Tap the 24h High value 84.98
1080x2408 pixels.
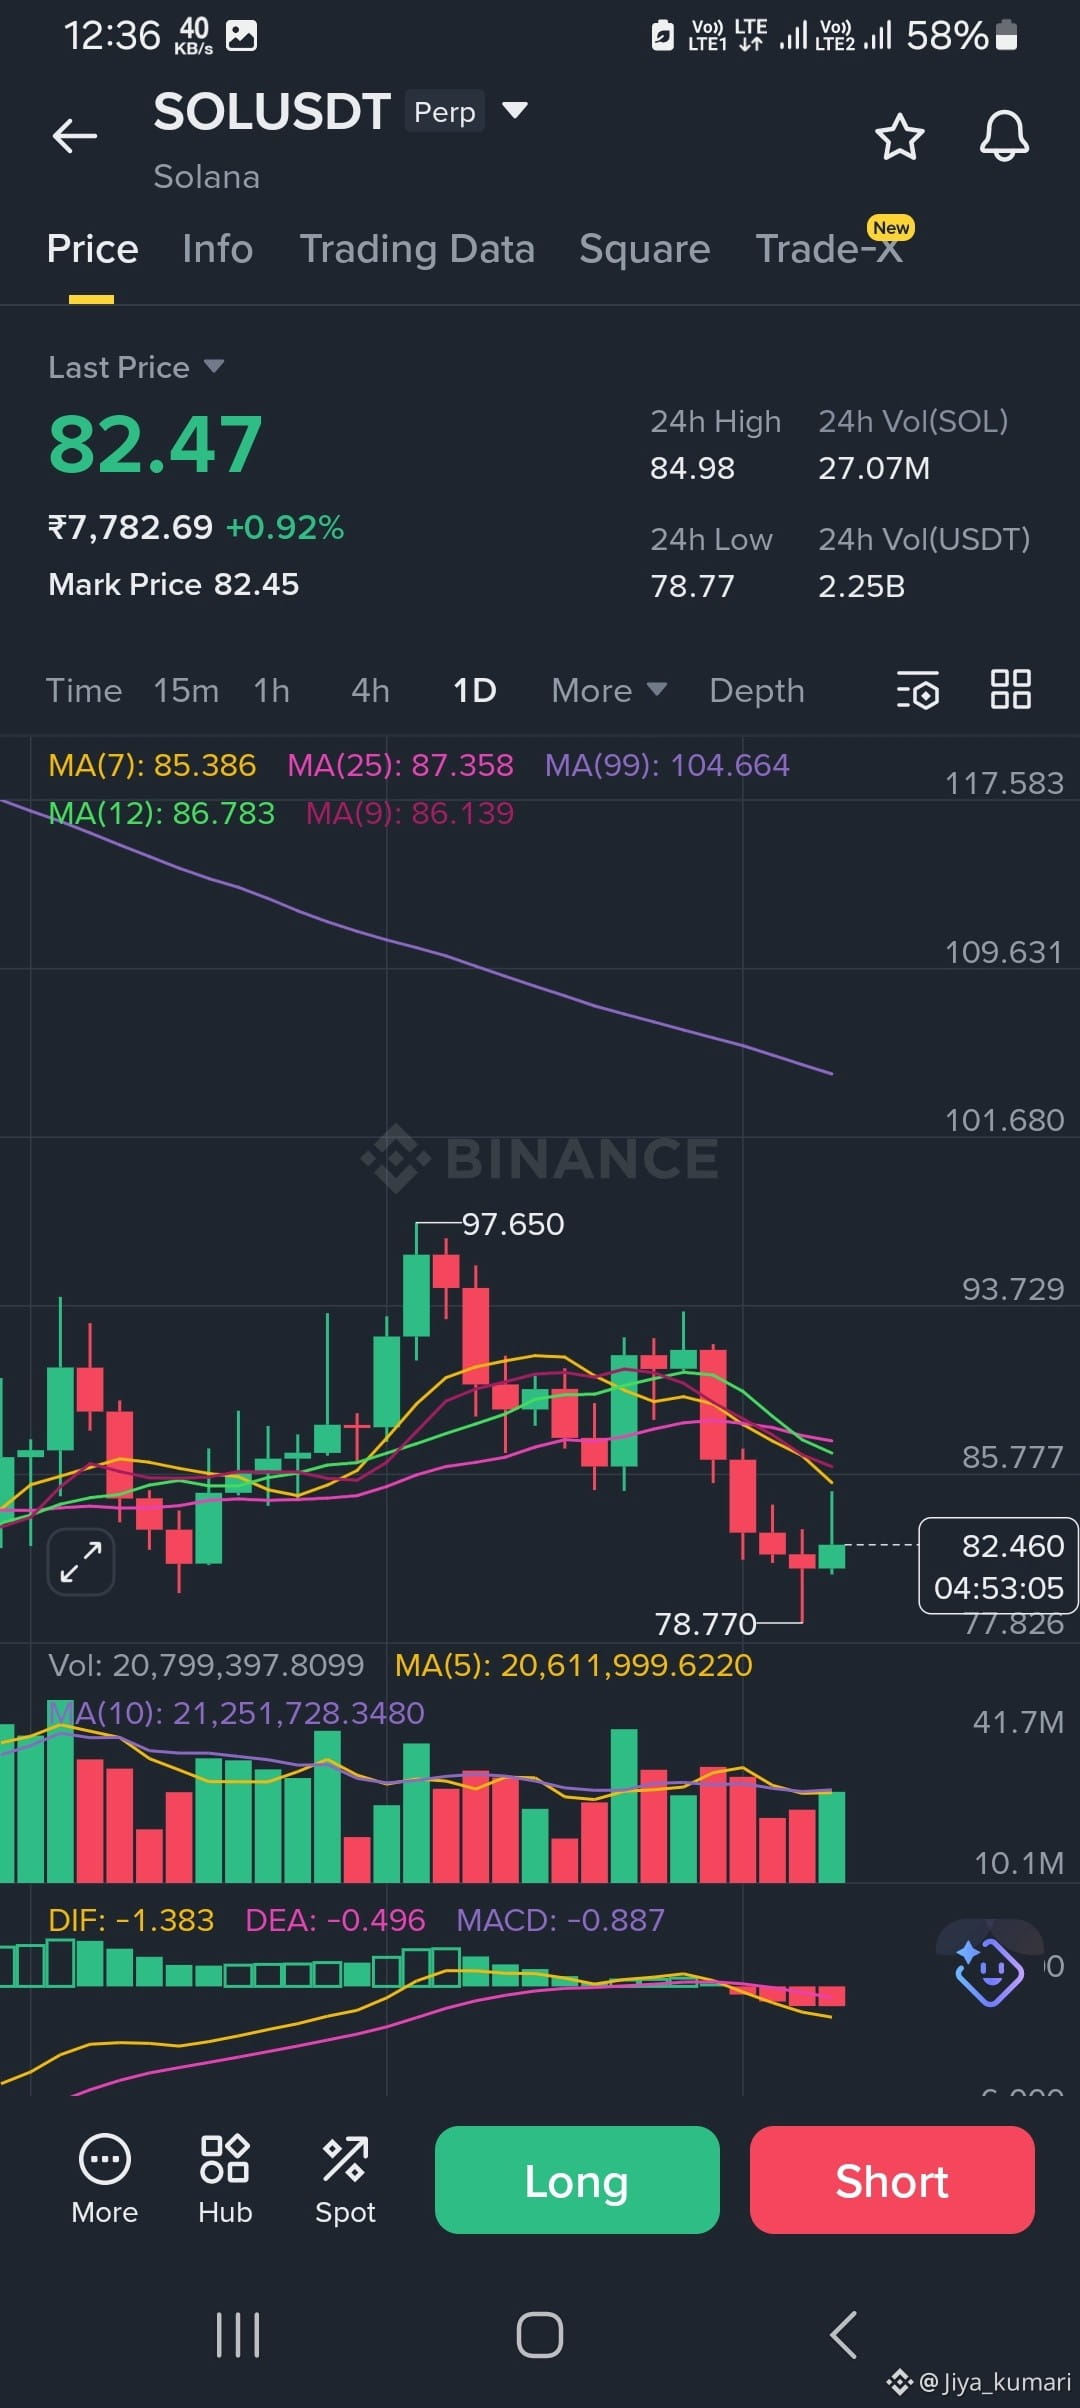692,468
